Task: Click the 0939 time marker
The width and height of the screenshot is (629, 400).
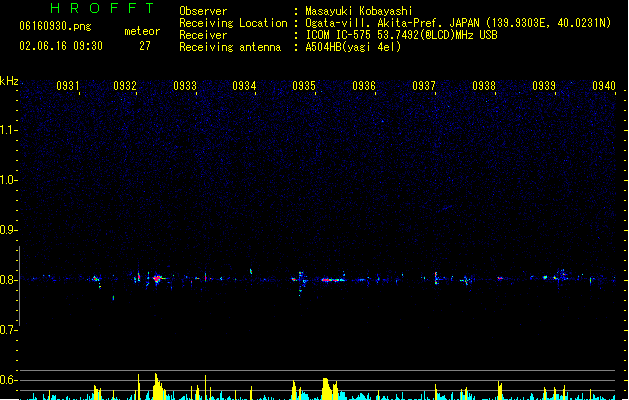Action: tap(544, 86)
